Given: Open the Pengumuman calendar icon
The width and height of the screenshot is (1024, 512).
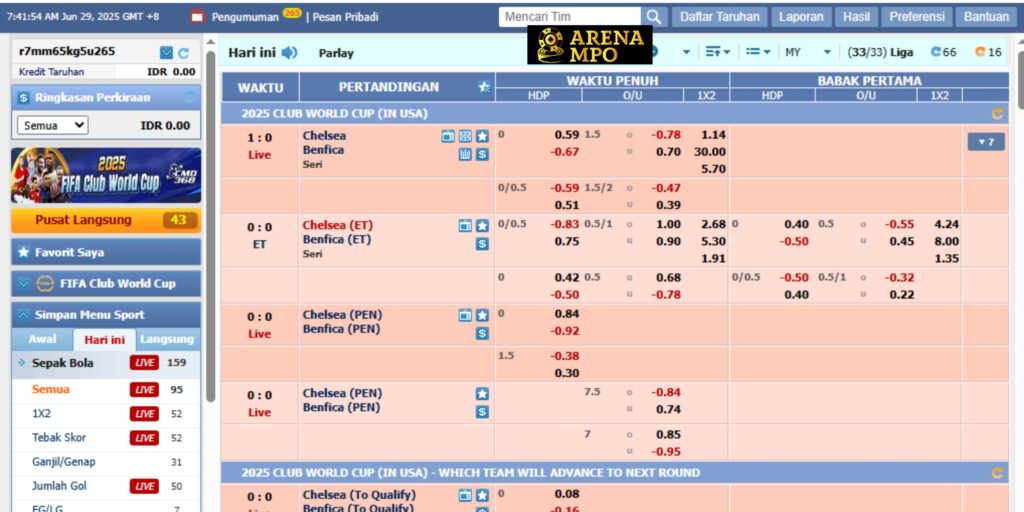Looking at the screenshot, I should 197,17.
